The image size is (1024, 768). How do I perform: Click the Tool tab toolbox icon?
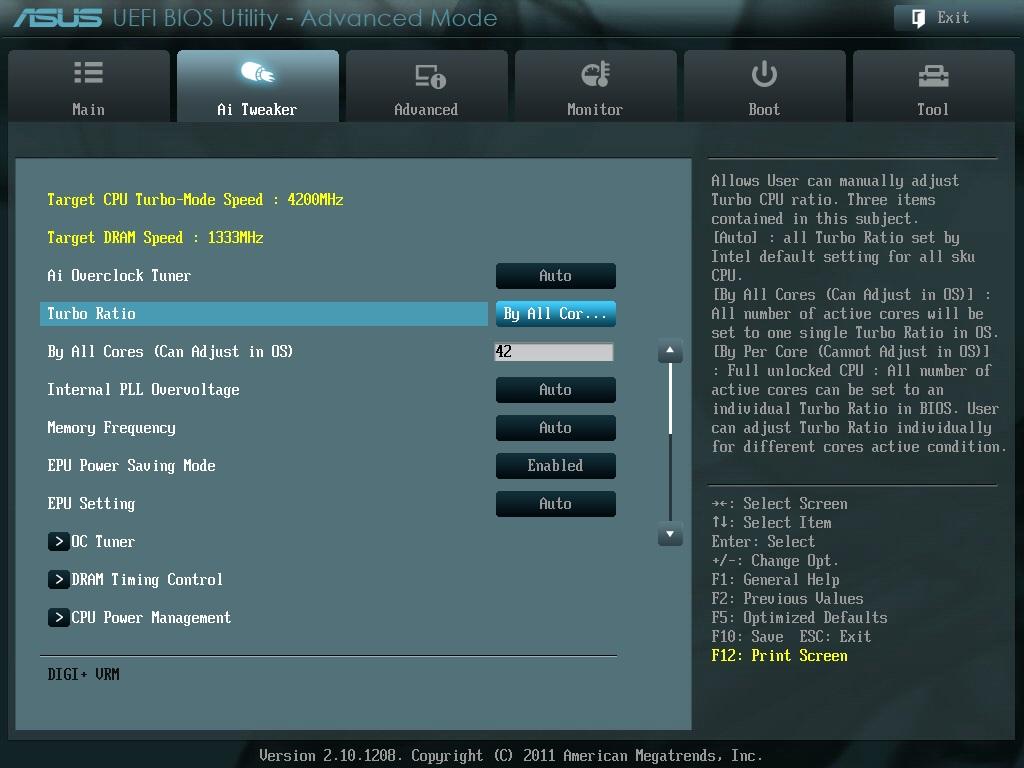pos(933,76)
